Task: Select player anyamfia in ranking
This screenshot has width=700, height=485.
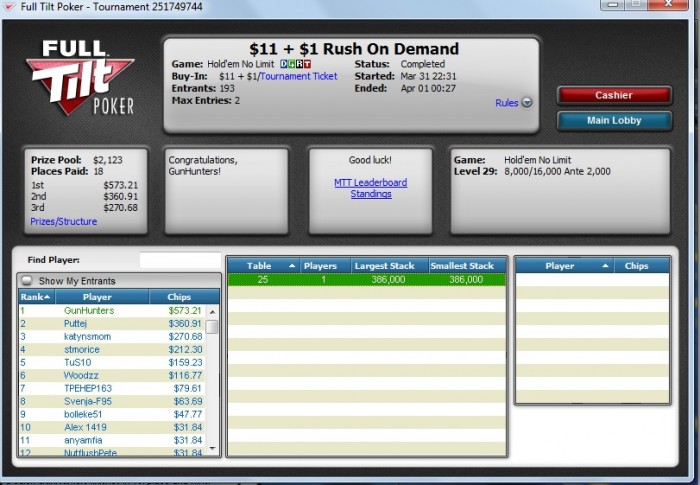Action: 112,440
